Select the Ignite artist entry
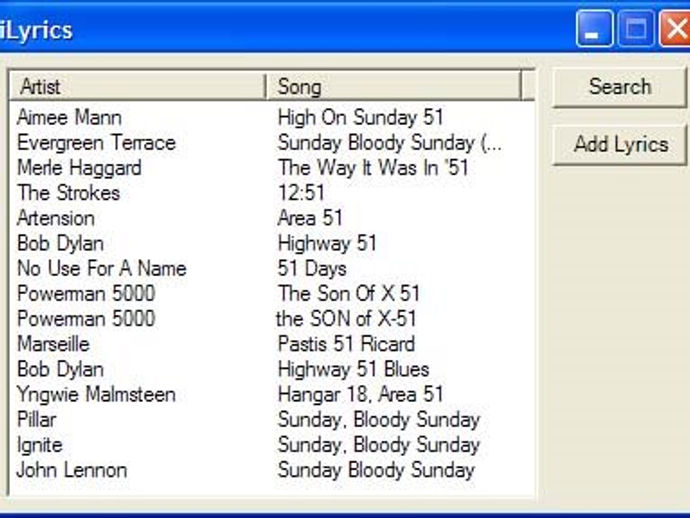The image size is (690, 518). tap(40, 445)
